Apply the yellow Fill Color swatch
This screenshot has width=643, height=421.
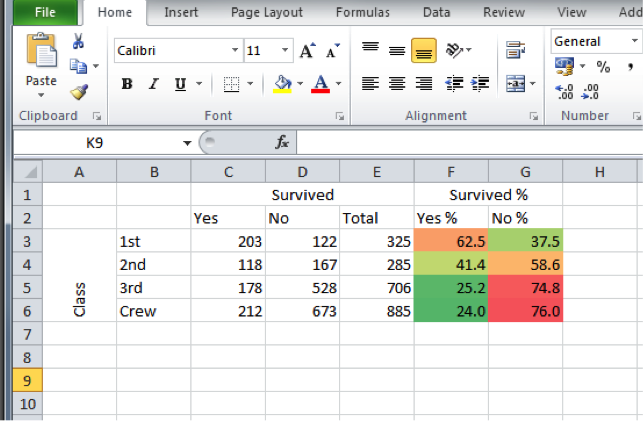[x=281, y=84]
